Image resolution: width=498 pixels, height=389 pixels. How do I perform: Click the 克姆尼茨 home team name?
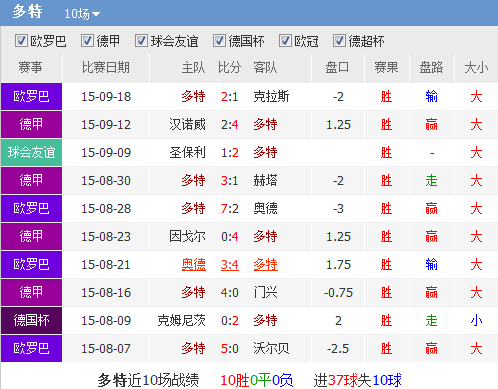[x=181, y=321]
